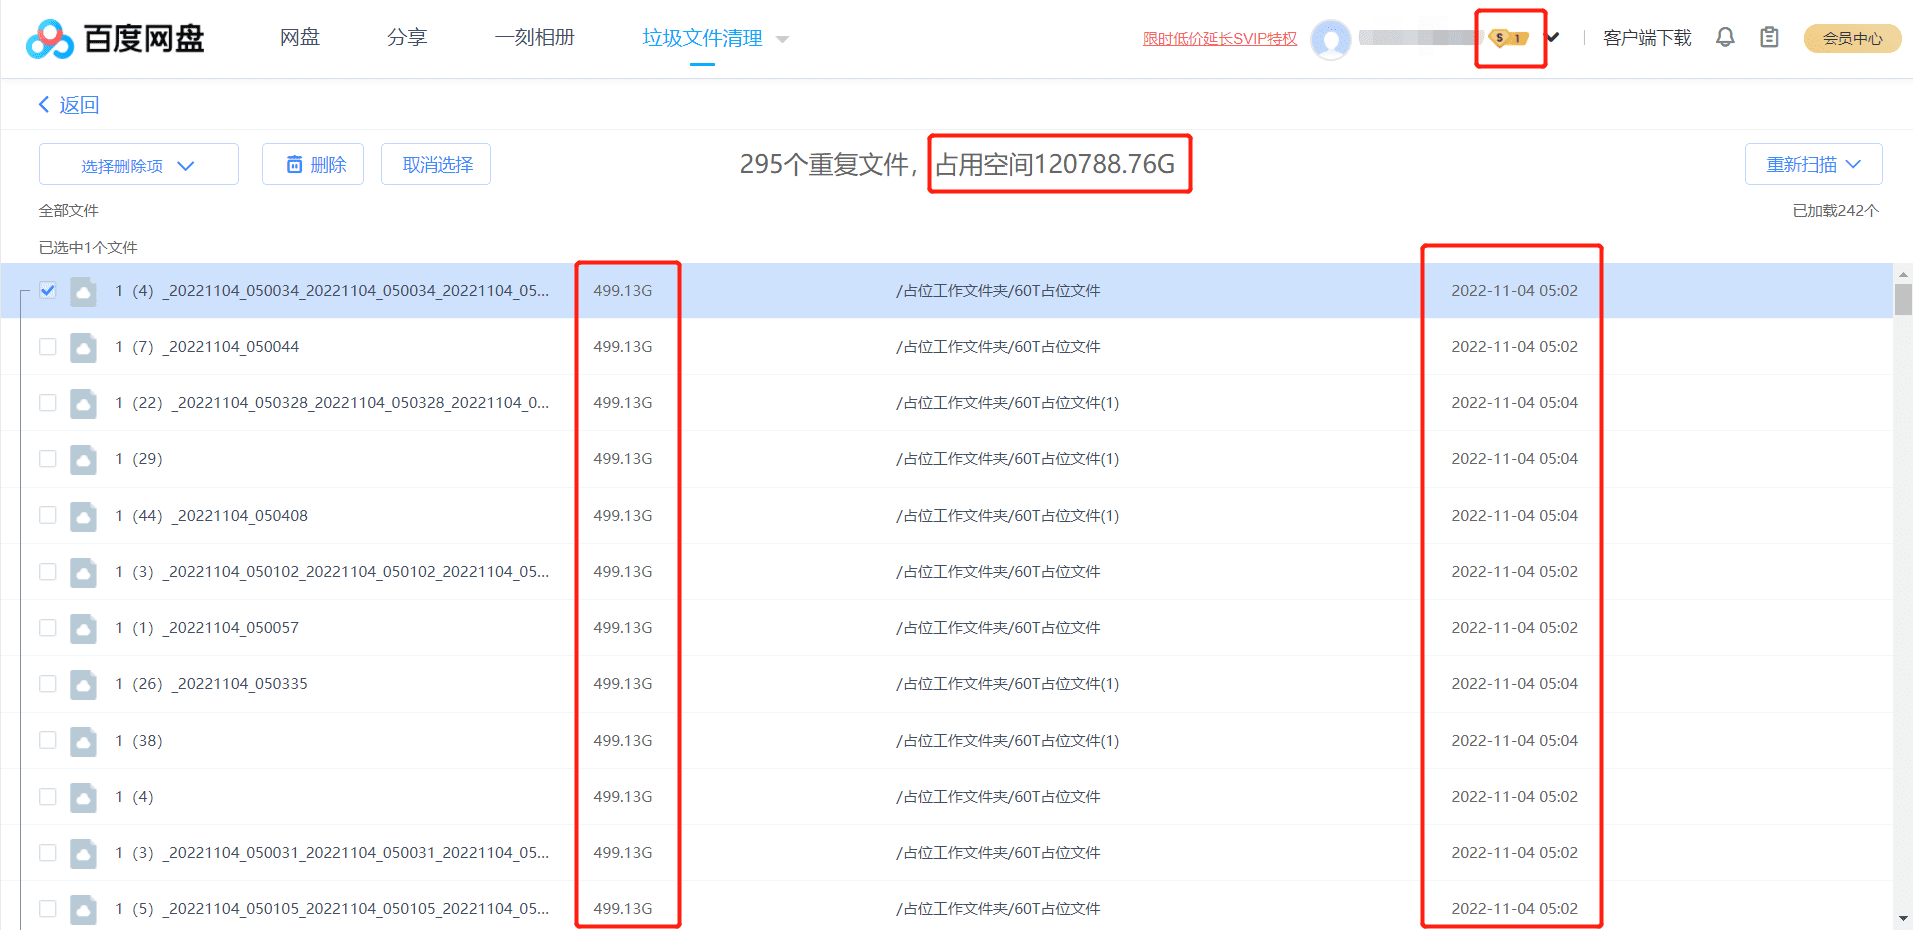Click the trash icon in the 删除 button
The width and height of the screenshot is (1913, 930).
pos(294,164)
